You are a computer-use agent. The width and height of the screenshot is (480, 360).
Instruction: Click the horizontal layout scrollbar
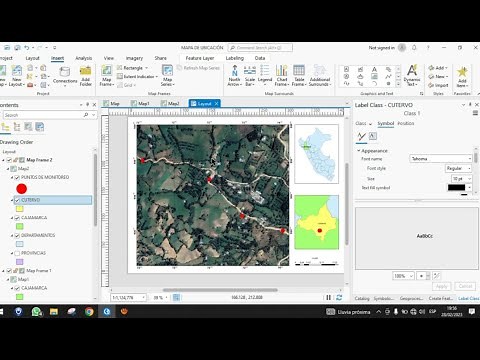click(x=220, y=290)
